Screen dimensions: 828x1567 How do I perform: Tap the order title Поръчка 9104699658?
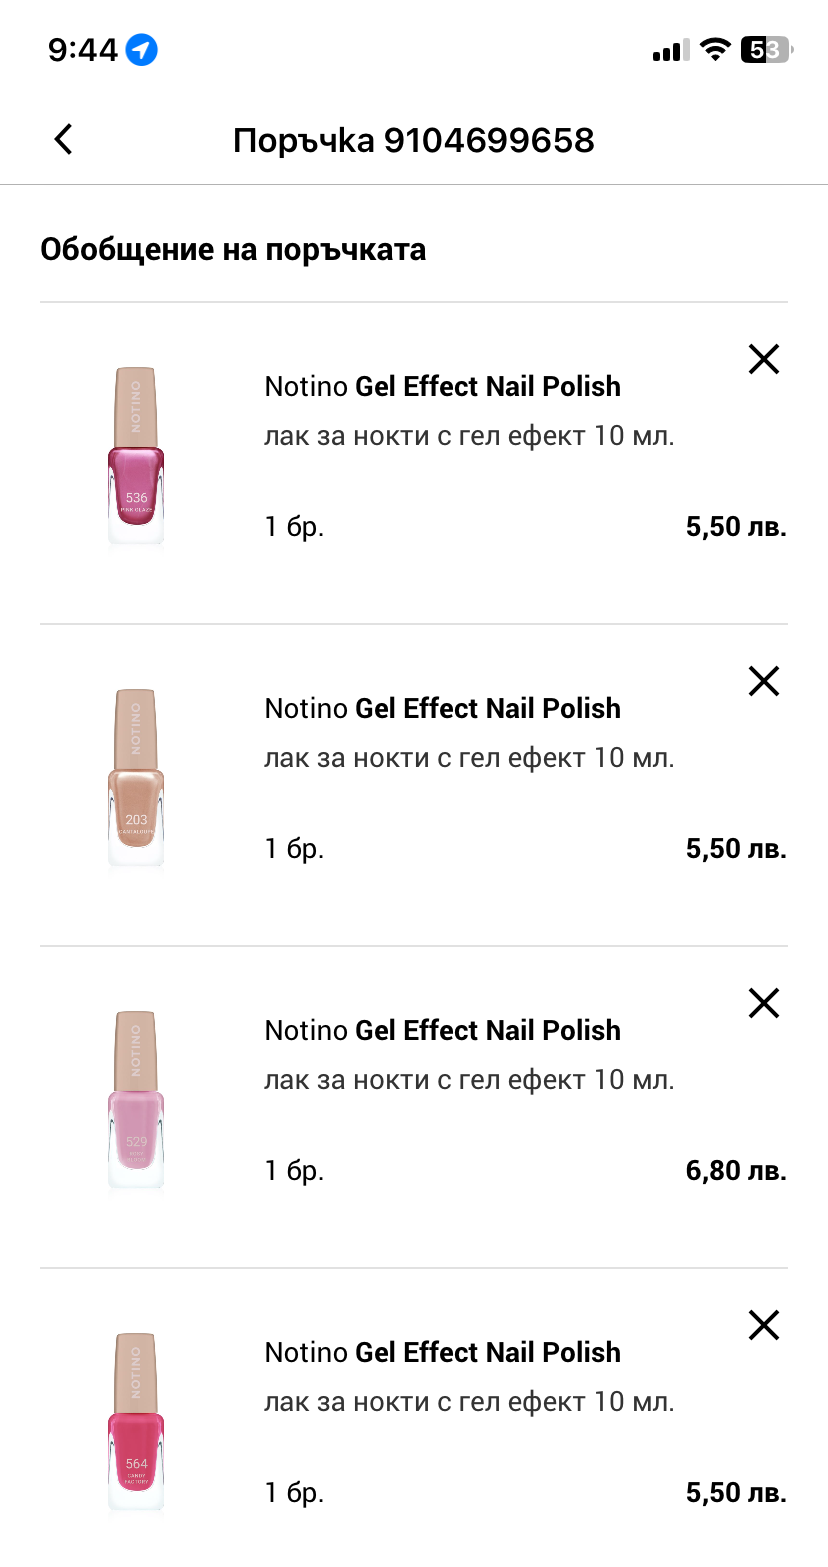(414, 140)
